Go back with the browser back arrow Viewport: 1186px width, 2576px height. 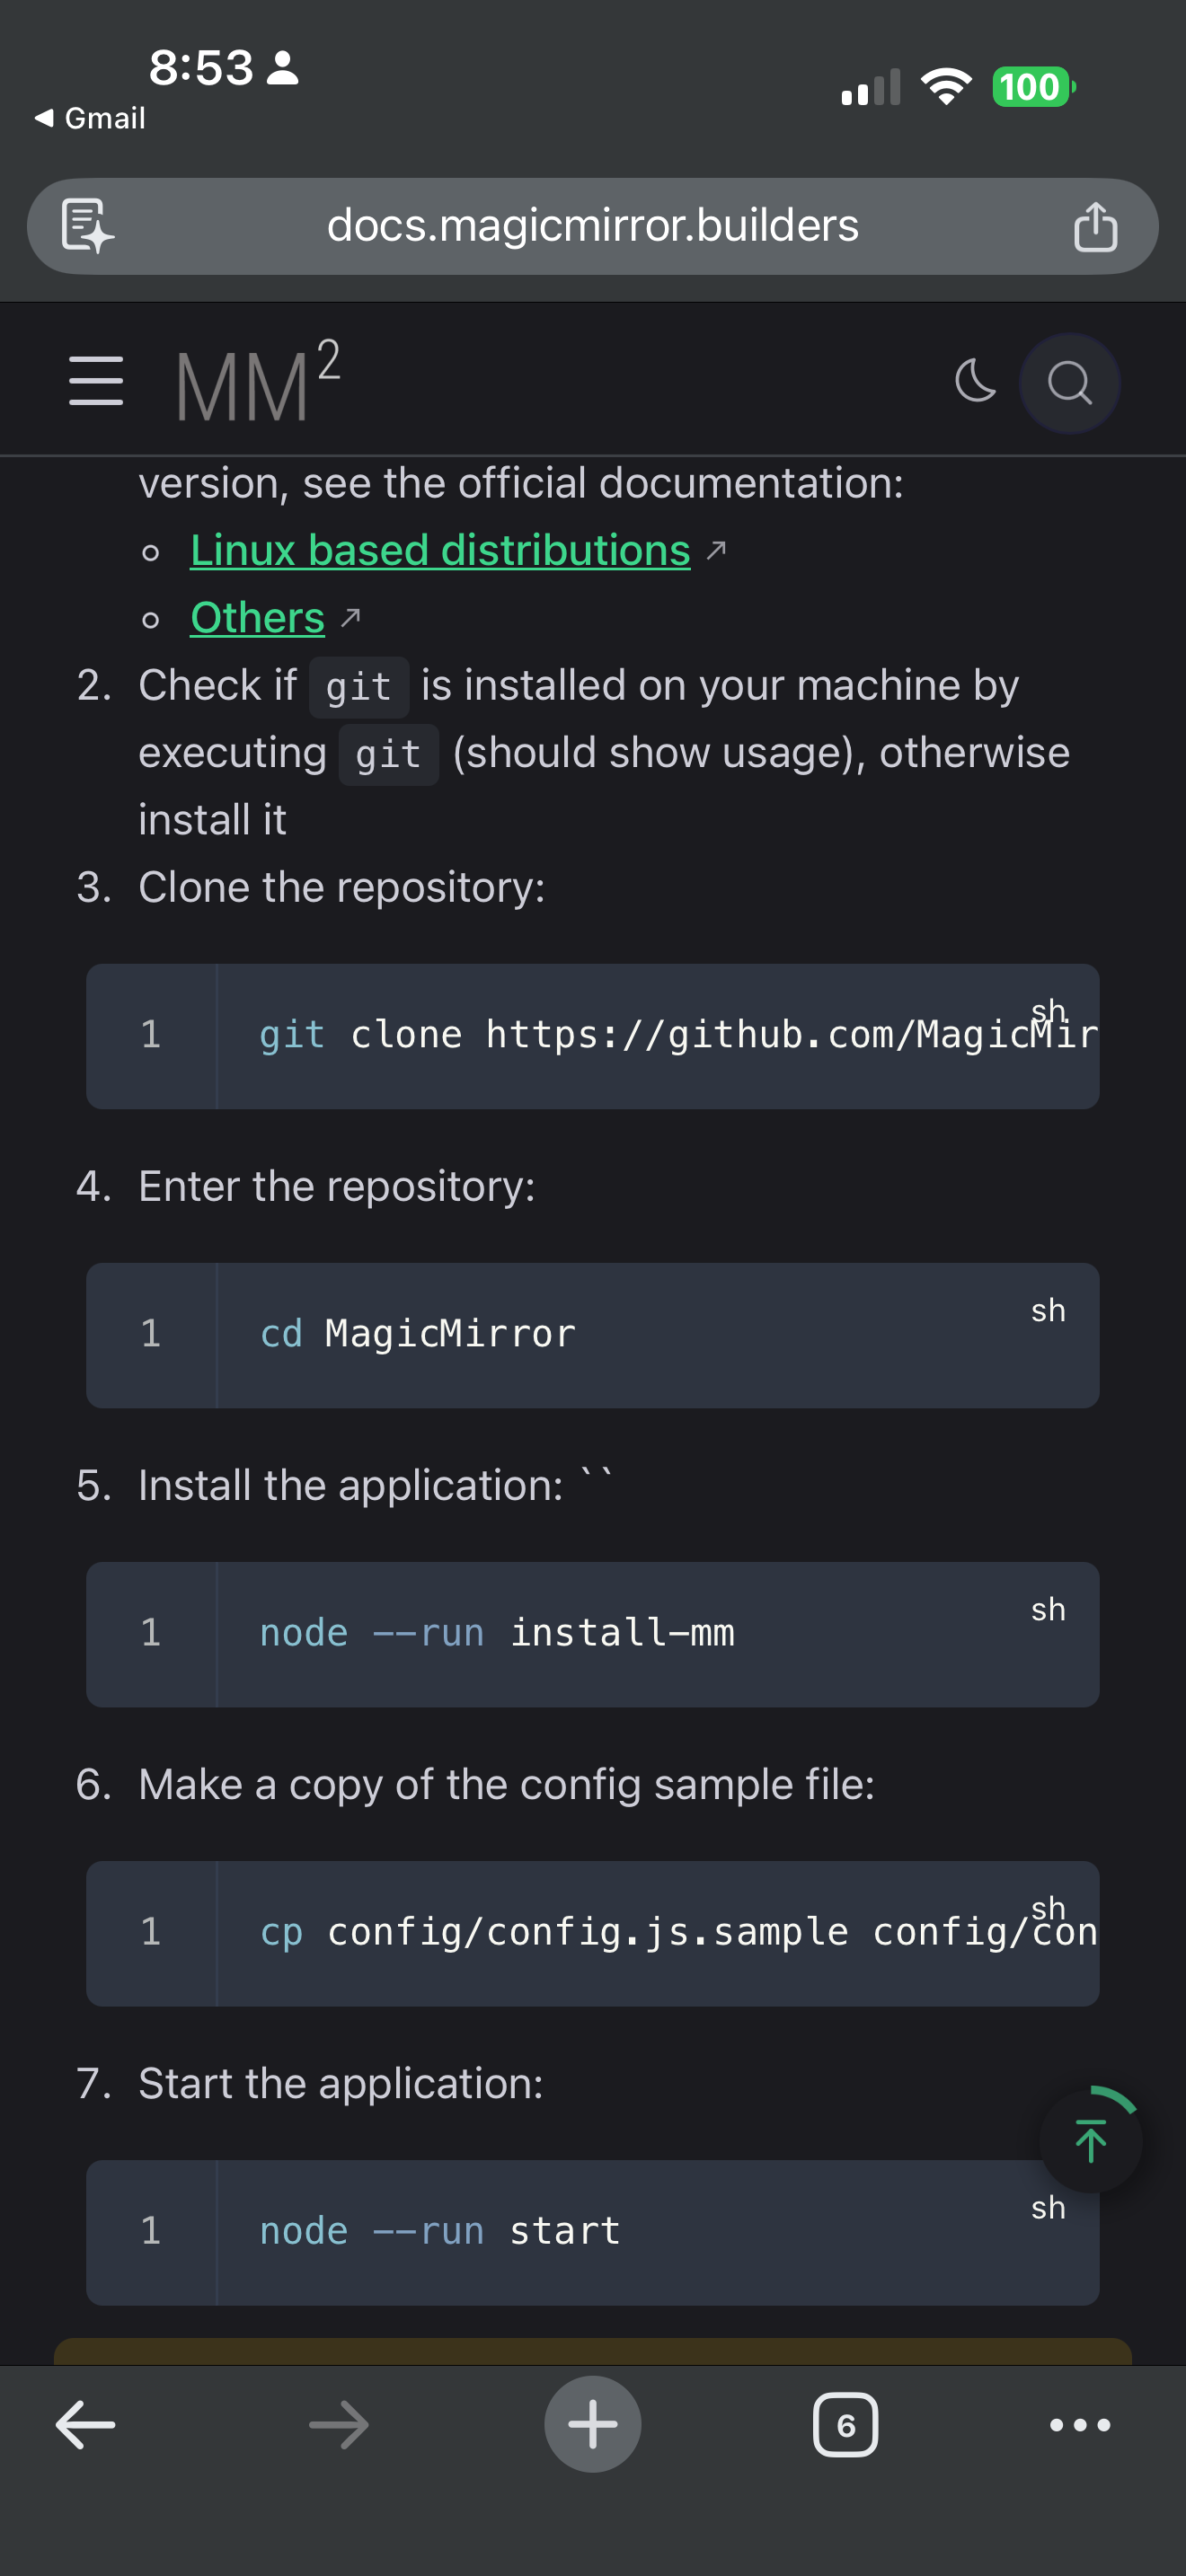[86, 2424]
